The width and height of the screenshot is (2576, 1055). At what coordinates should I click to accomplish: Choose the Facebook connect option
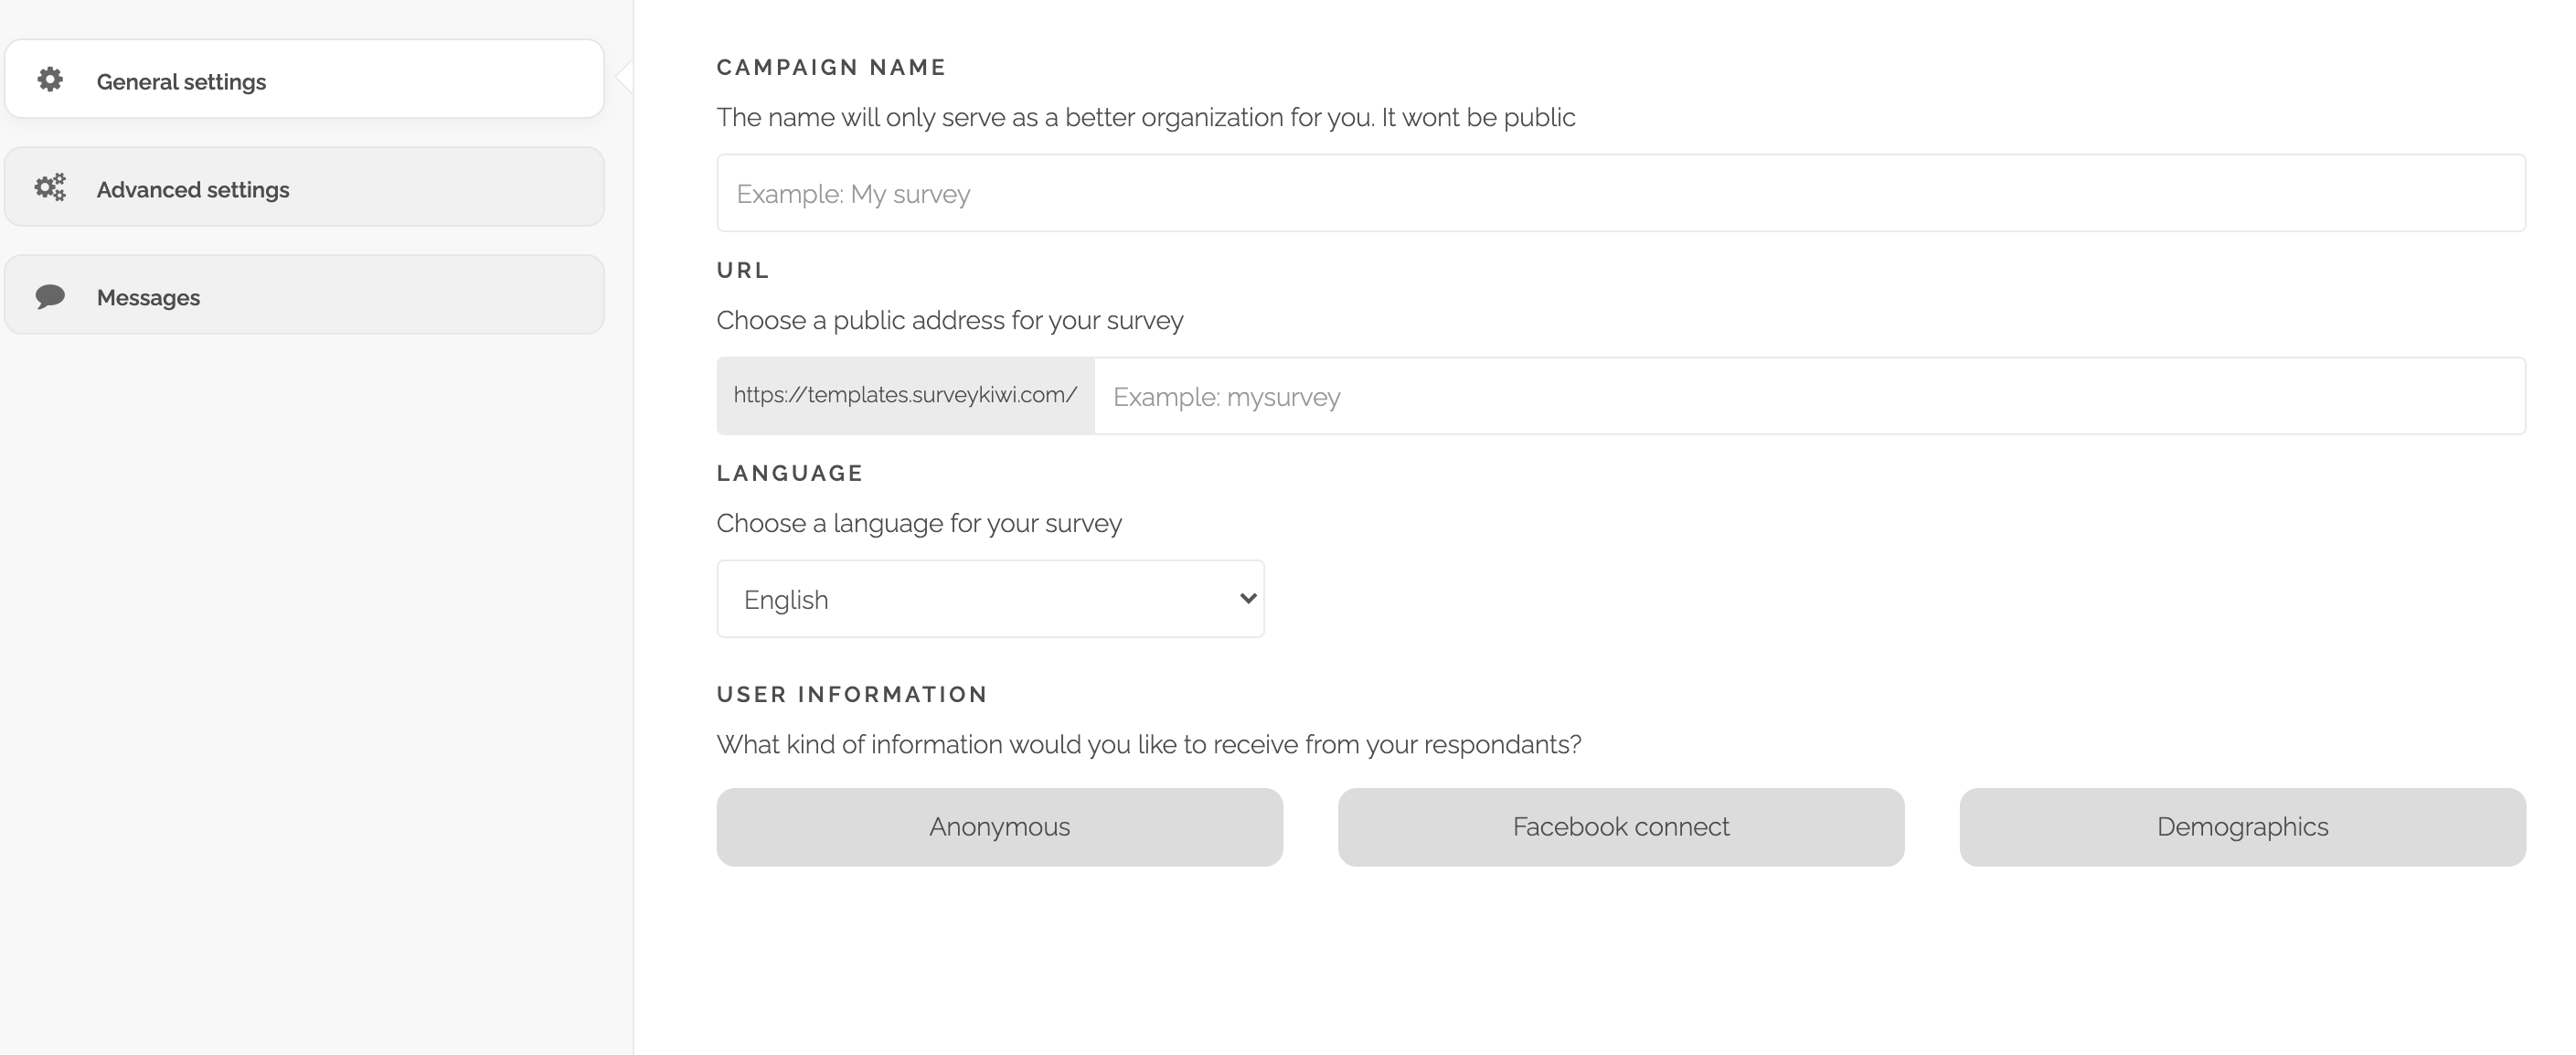click(1621, 827)
